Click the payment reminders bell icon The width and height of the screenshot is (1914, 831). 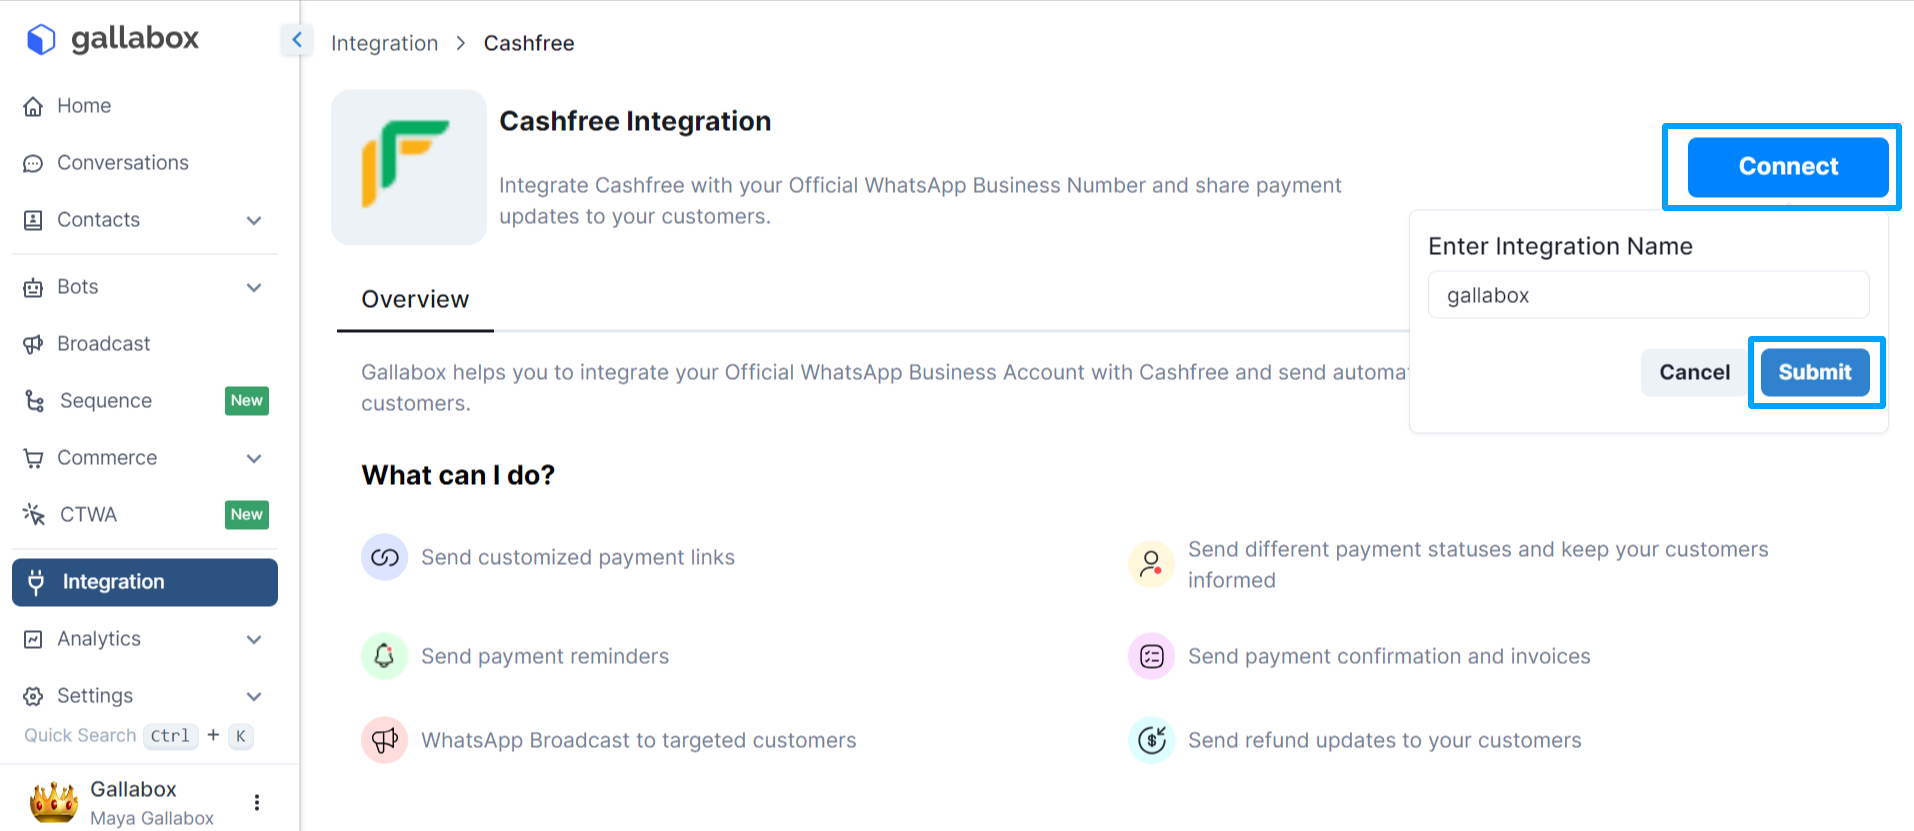point(384,656)
